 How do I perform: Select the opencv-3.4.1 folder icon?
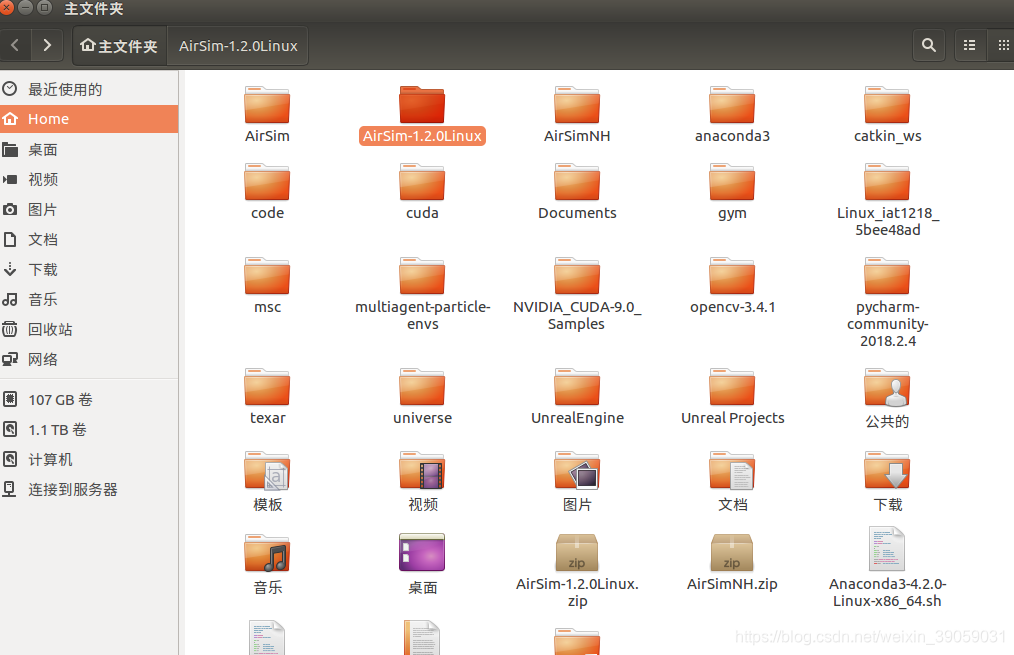732,276
